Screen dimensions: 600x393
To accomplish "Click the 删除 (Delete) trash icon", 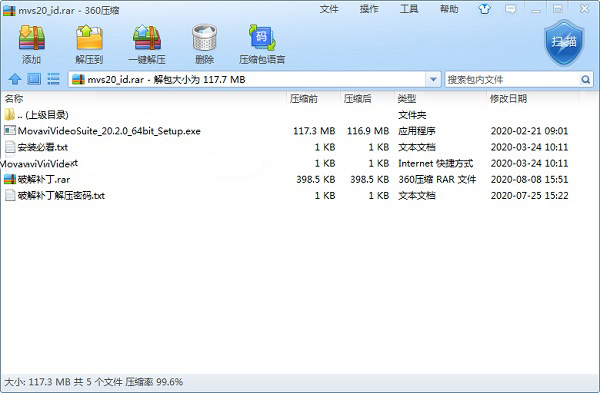I will click(204, 38).
